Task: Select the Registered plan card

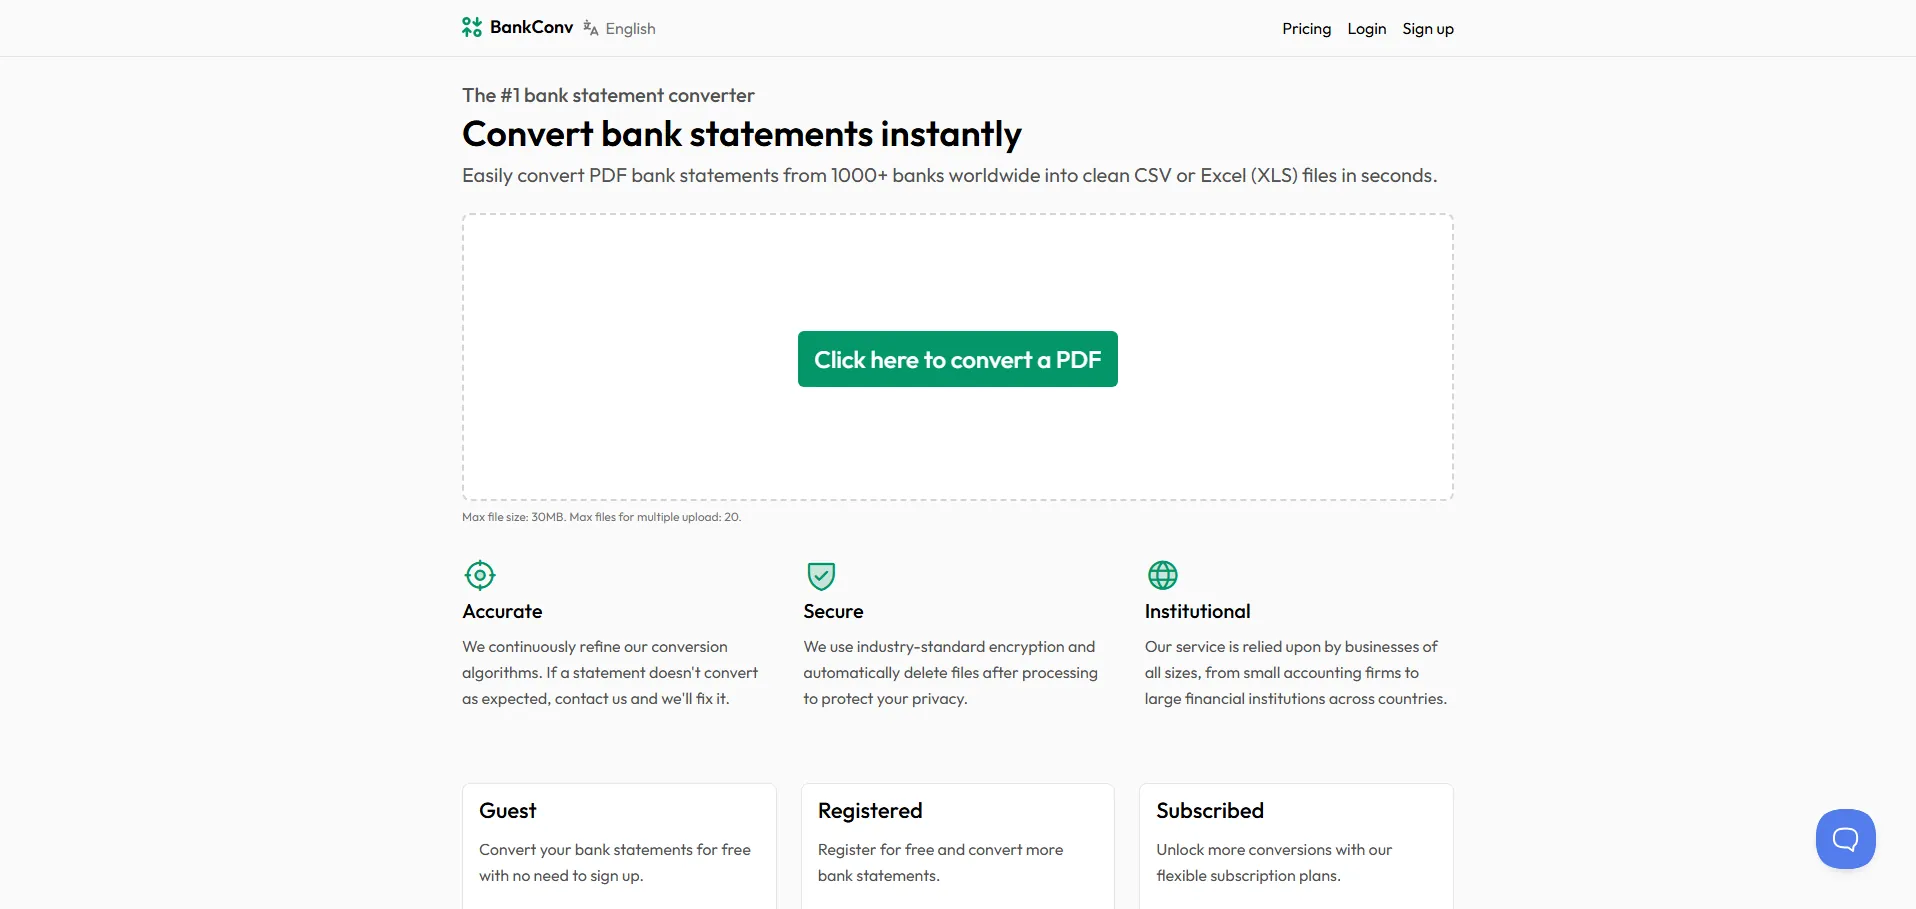Action: click(x=957, y=845)
